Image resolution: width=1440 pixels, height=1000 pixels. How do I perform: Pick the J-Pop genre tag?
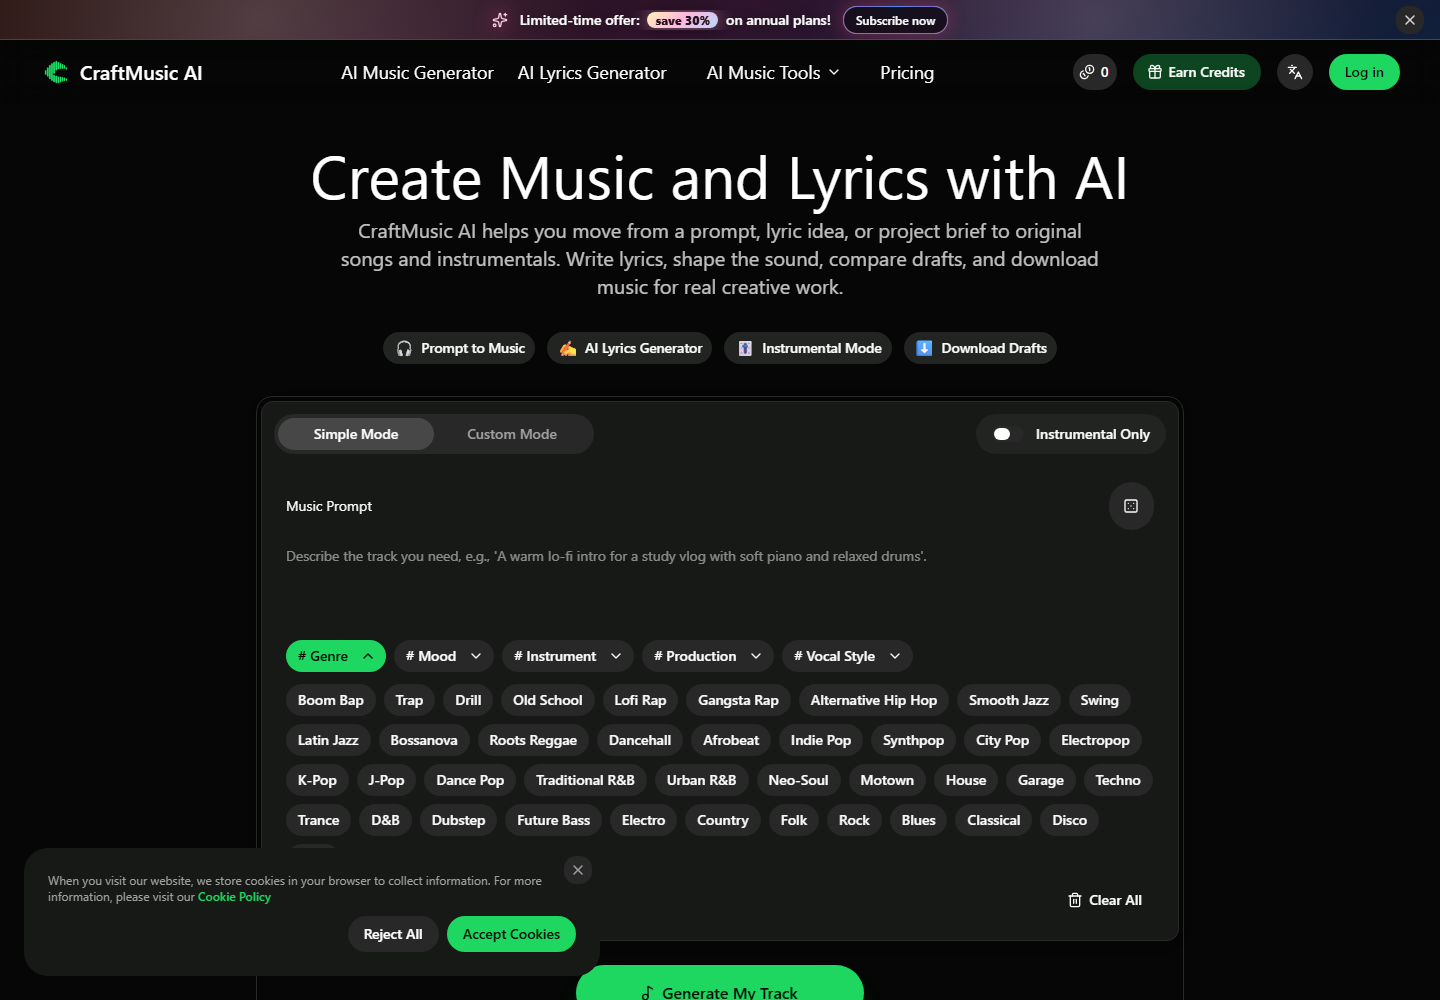coord(386,780)
